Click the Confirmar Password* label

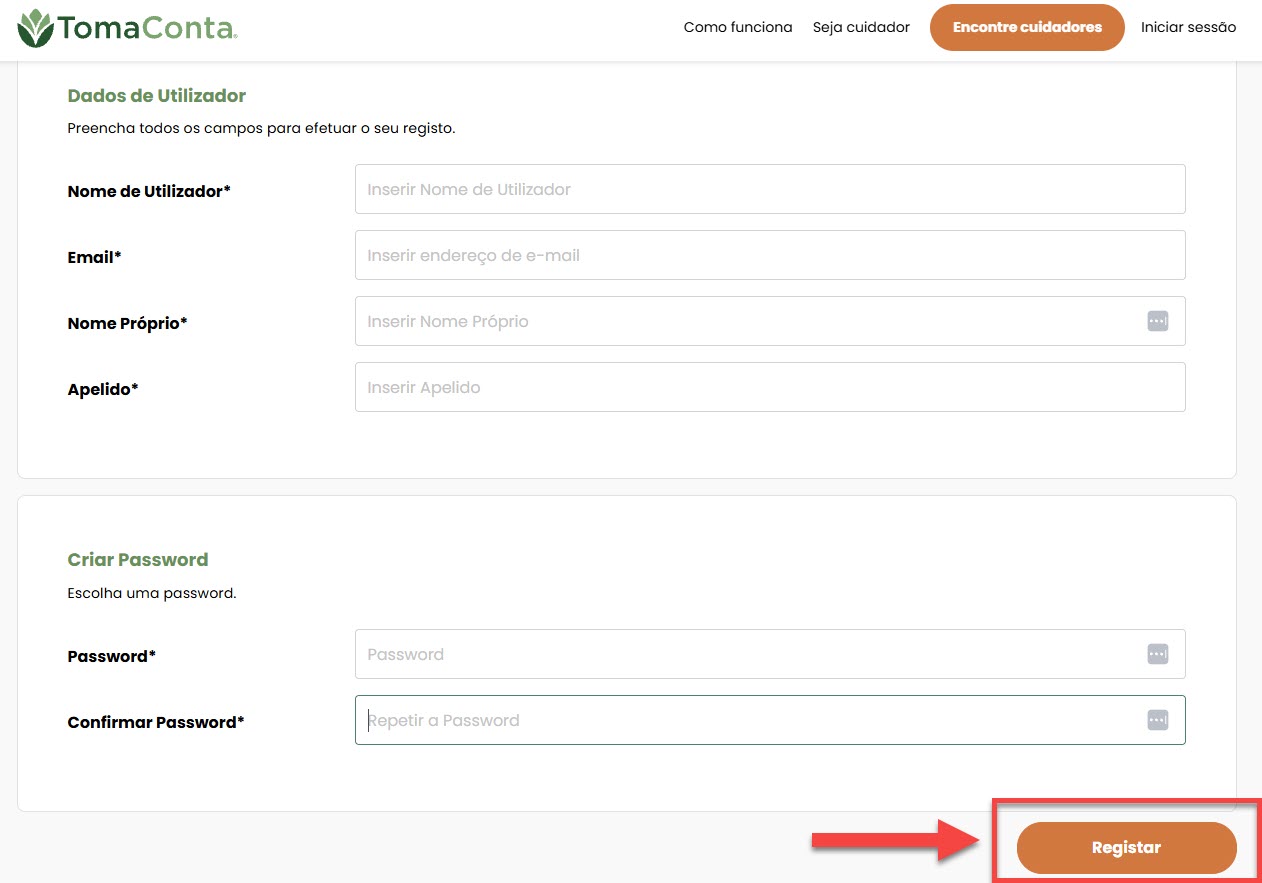[x=156, y=722]
